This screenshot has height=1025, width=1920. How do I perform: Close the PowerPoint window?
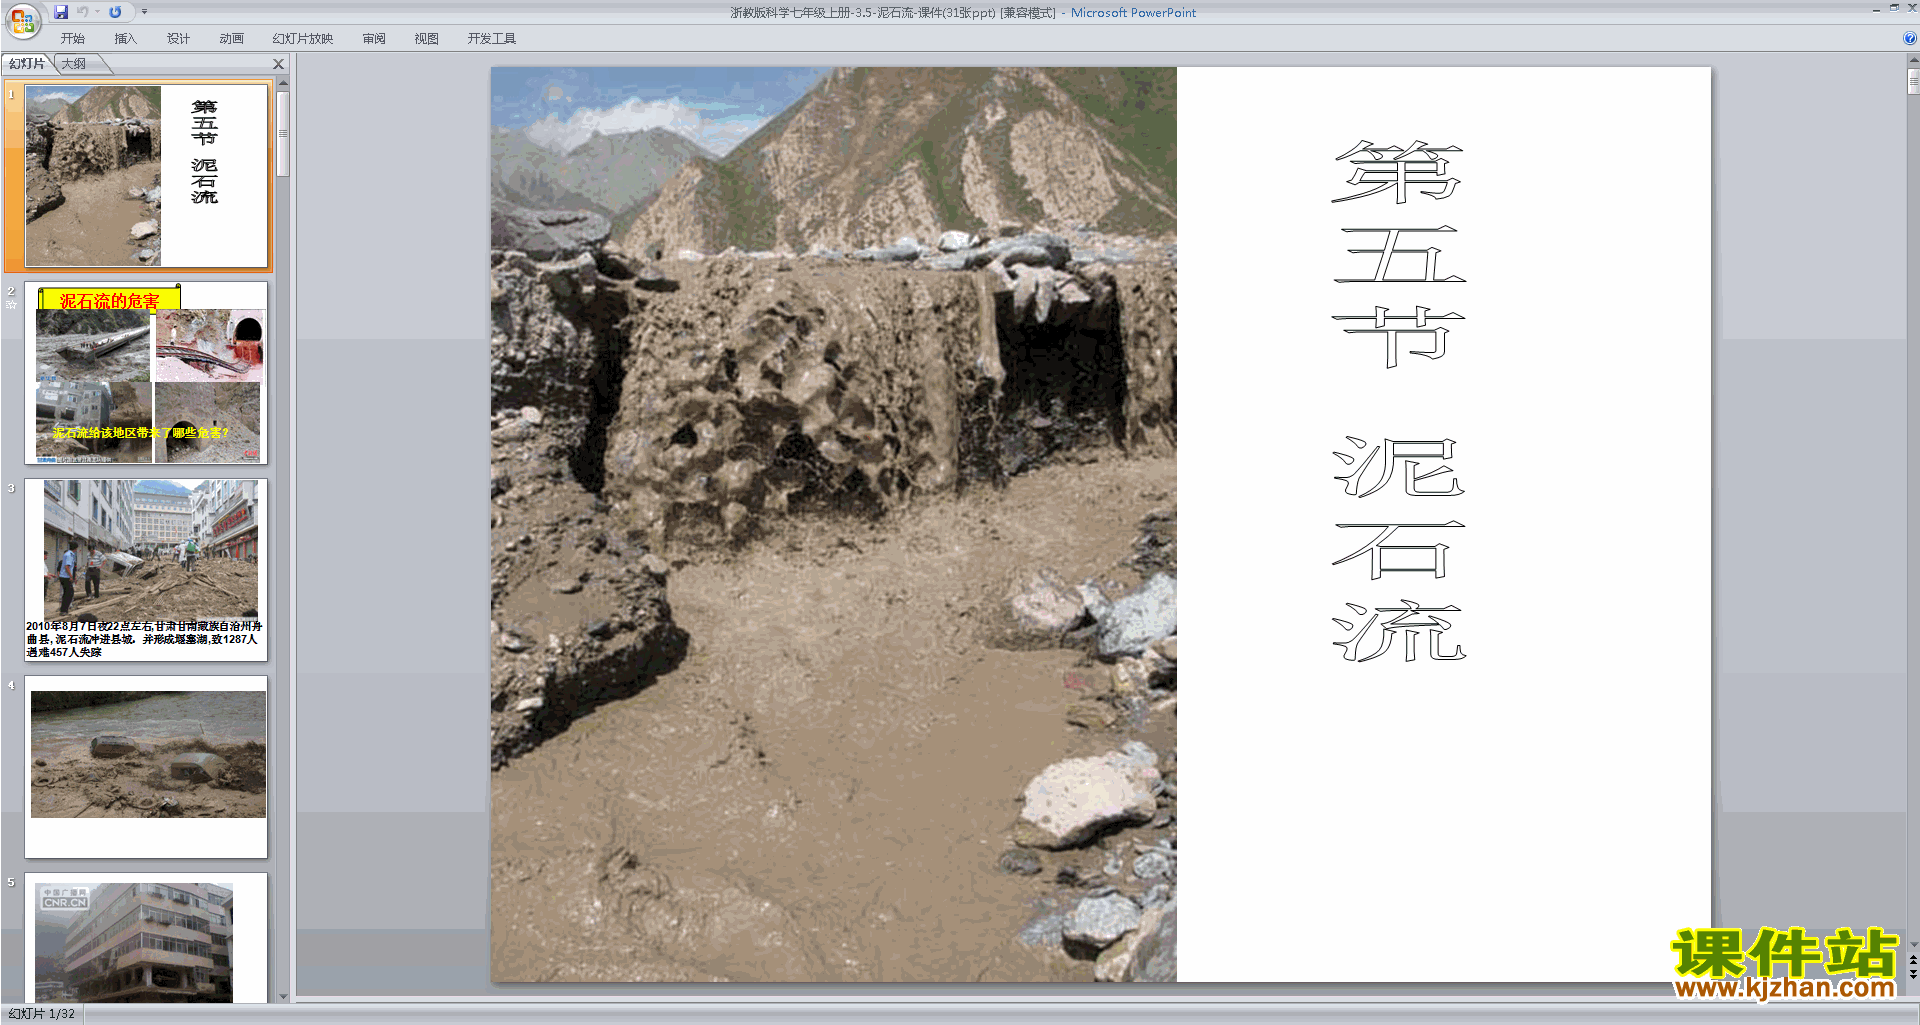click(x=1911, y=8)
